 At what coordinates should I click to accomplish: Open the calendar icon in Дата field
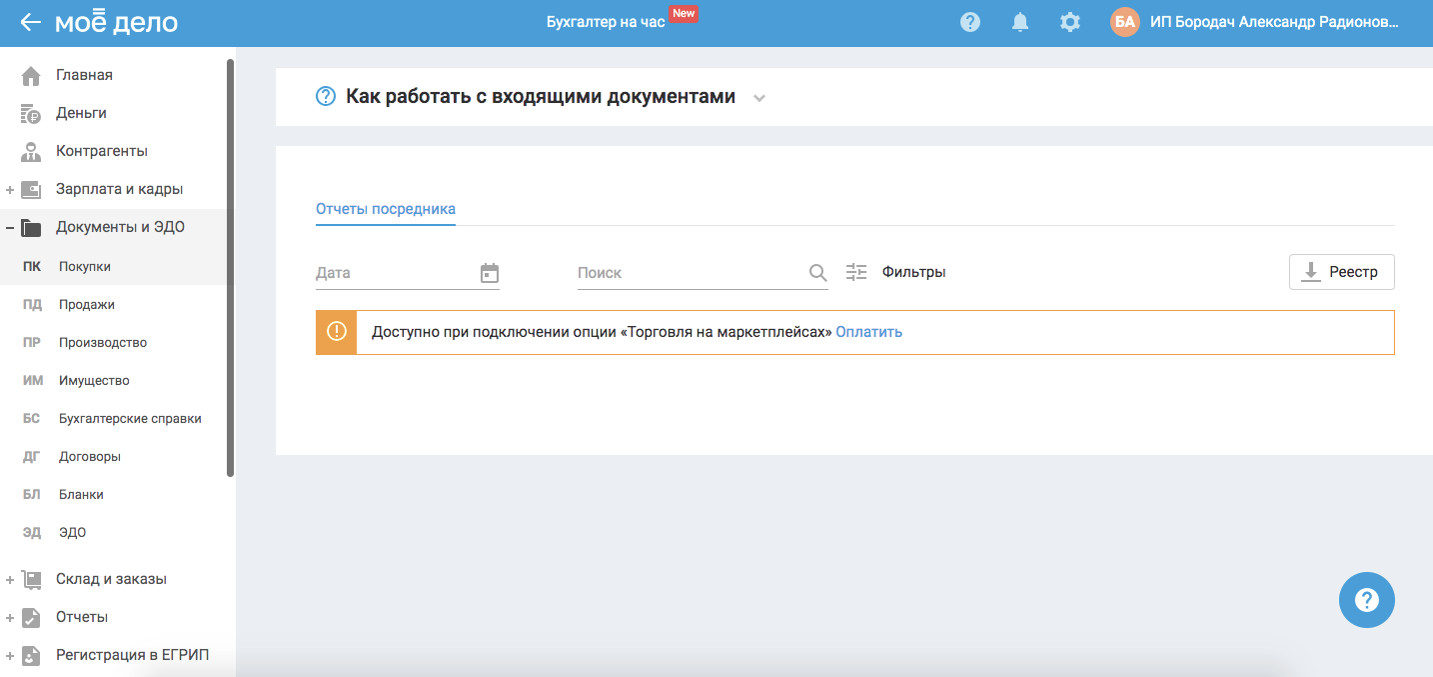489,273
